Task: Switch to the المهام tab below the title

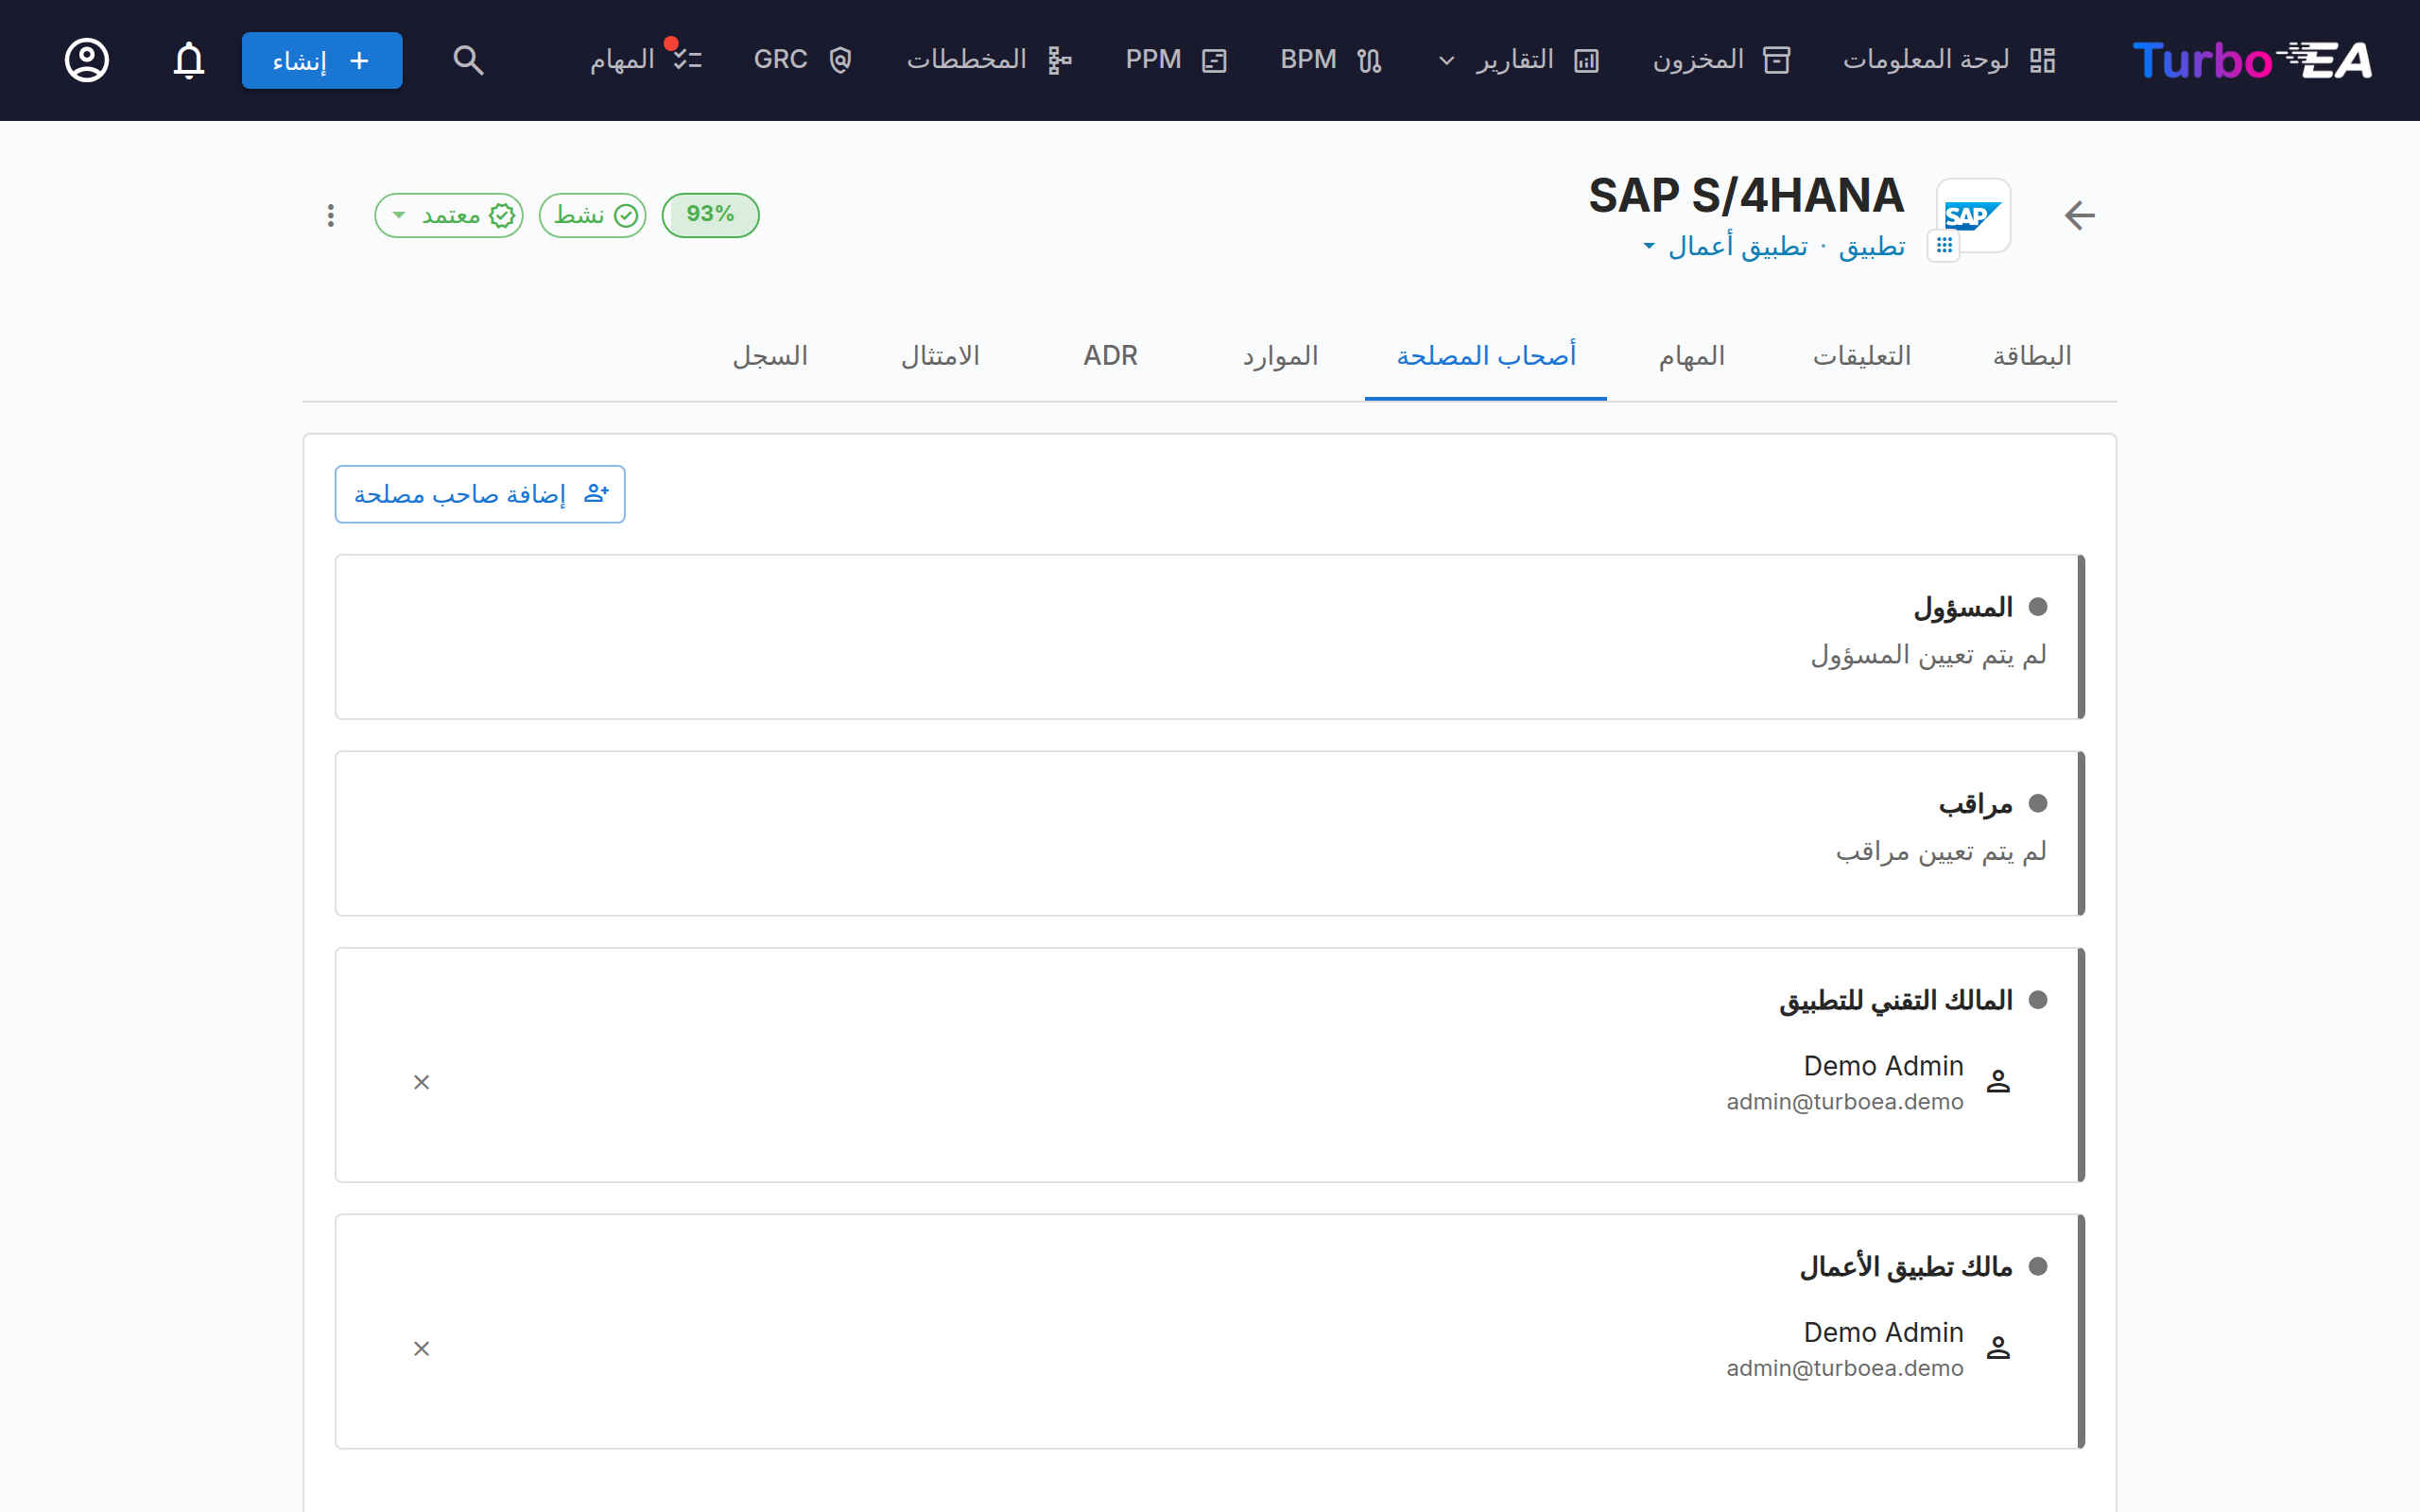Action: (x=1692, y=356)
